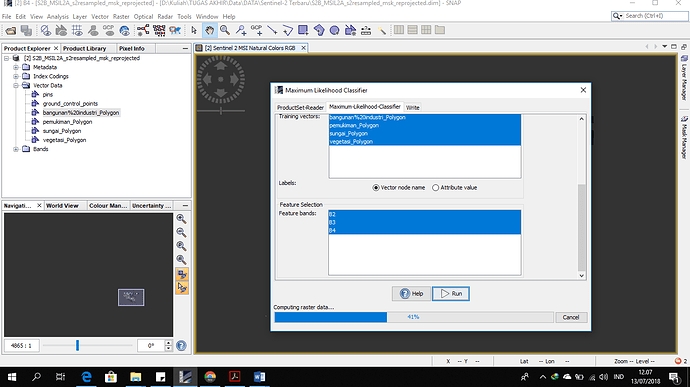Open the Radar menu
The width and height of the screenshot is (690, 387).
point(165,17)
